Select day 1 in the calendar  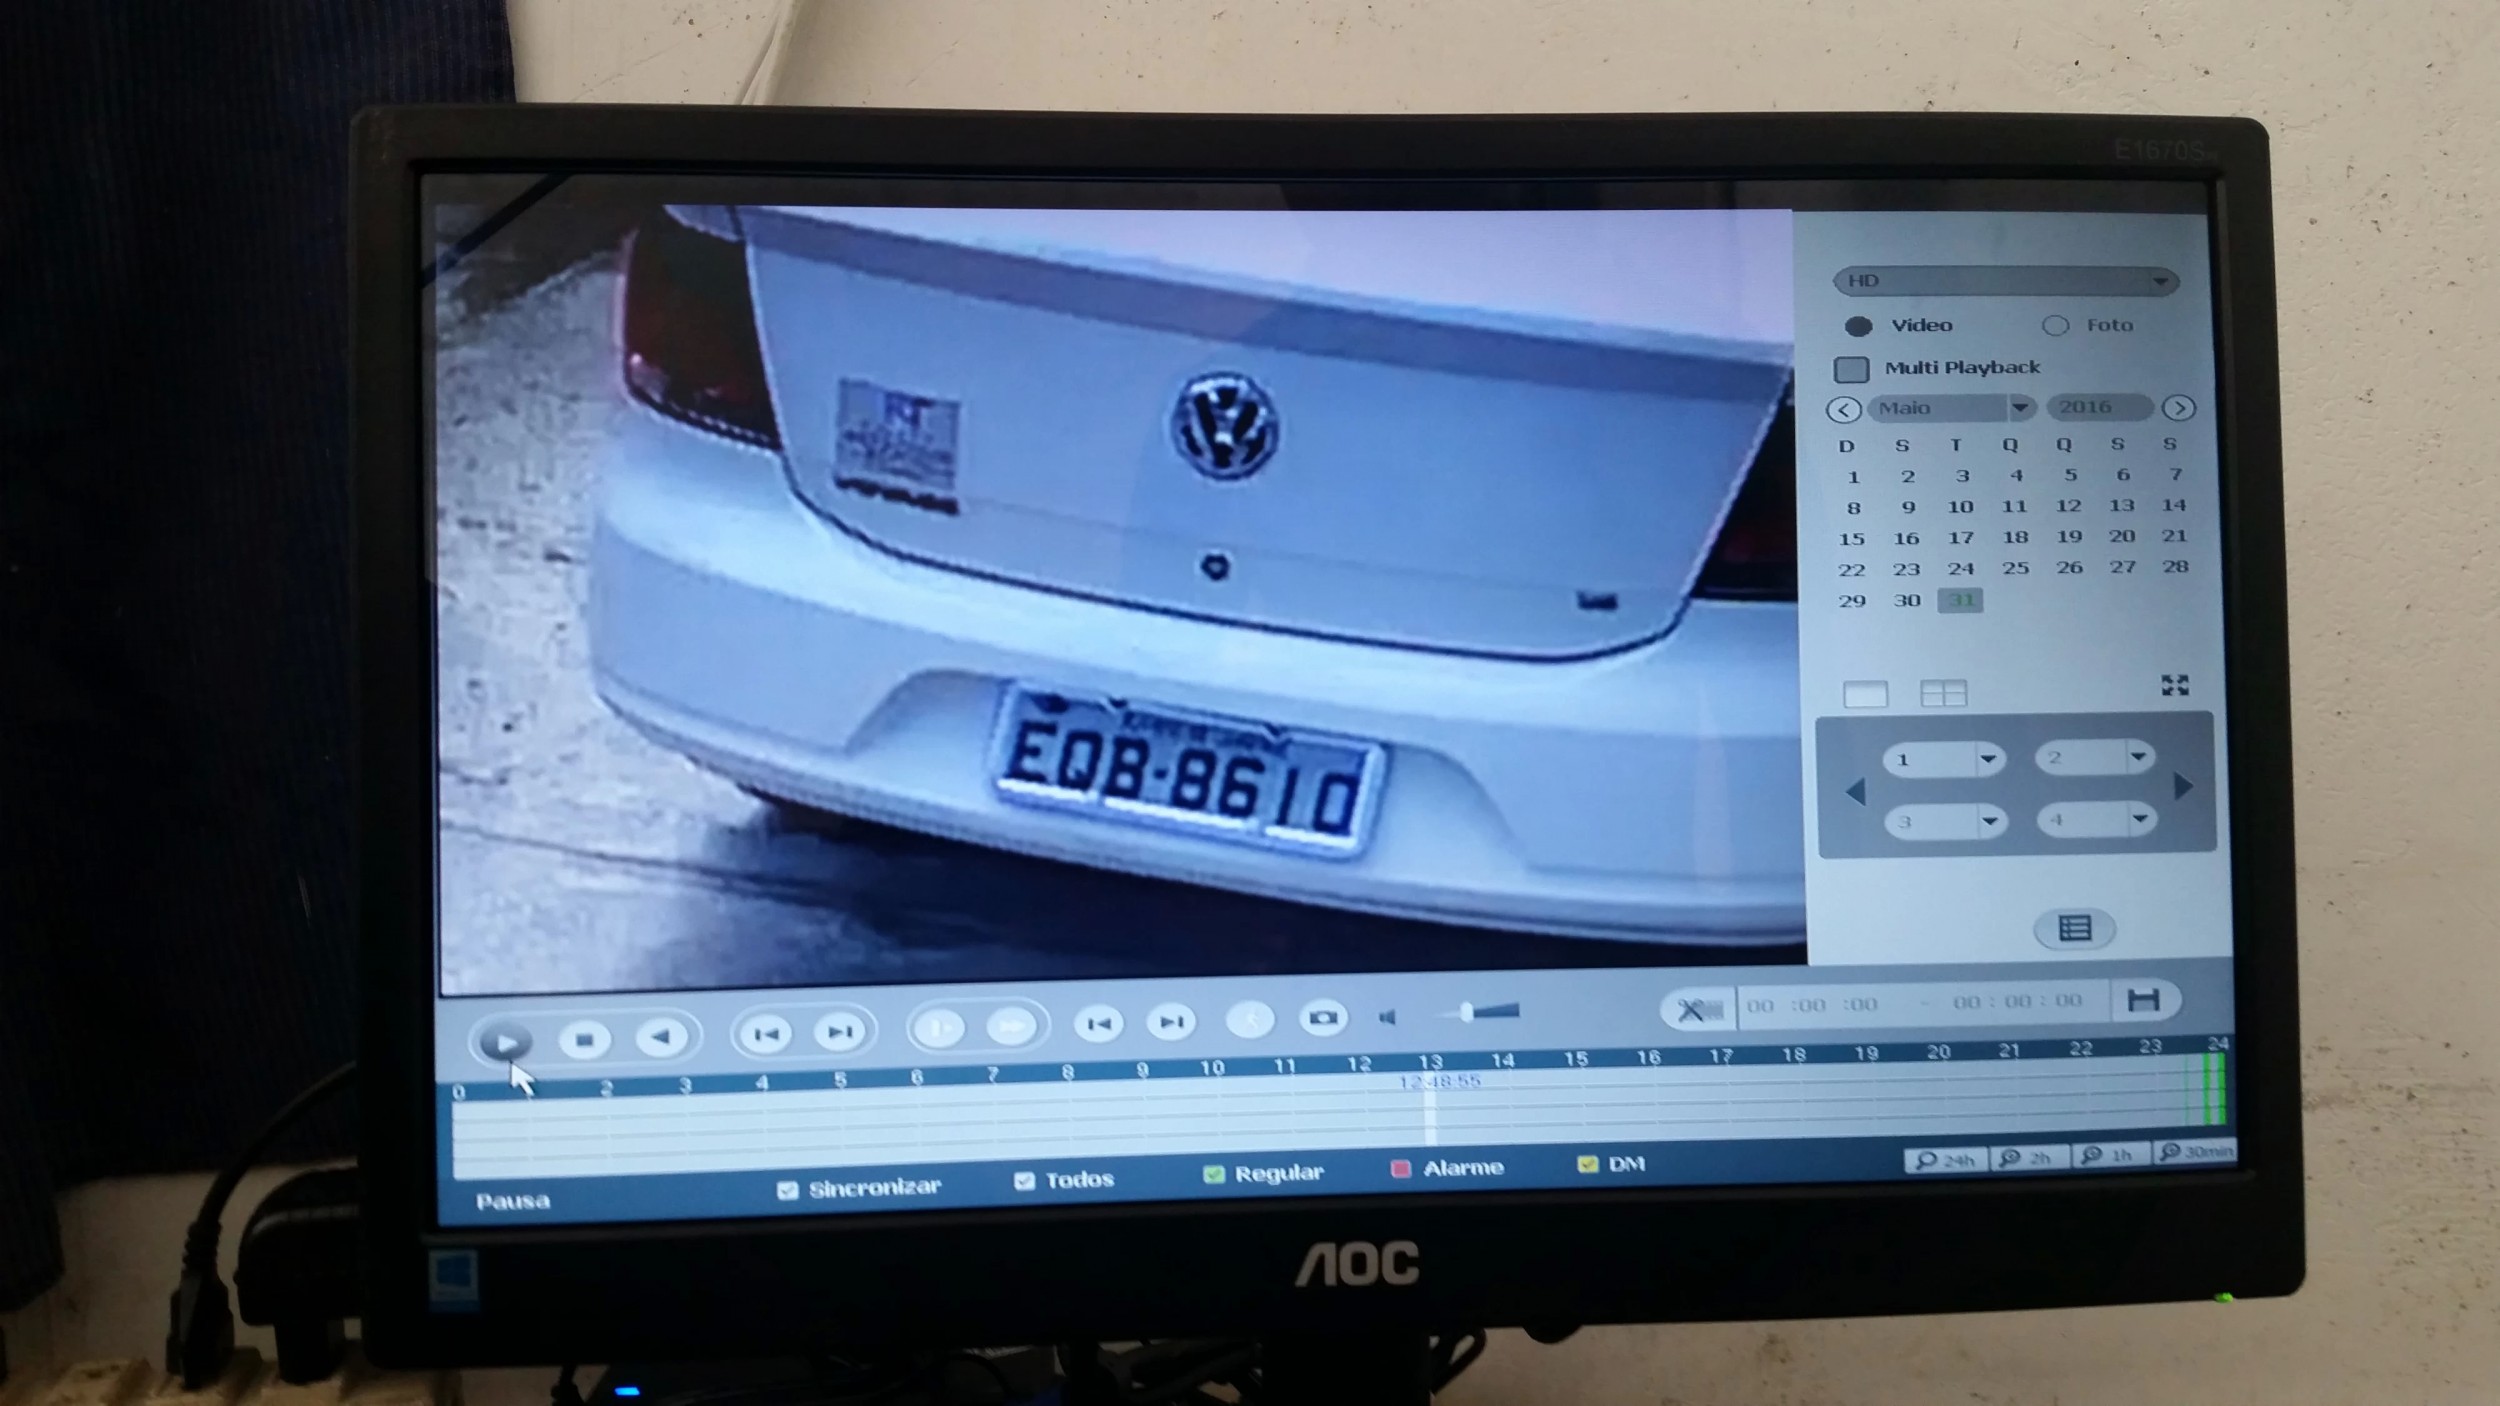1853,477
